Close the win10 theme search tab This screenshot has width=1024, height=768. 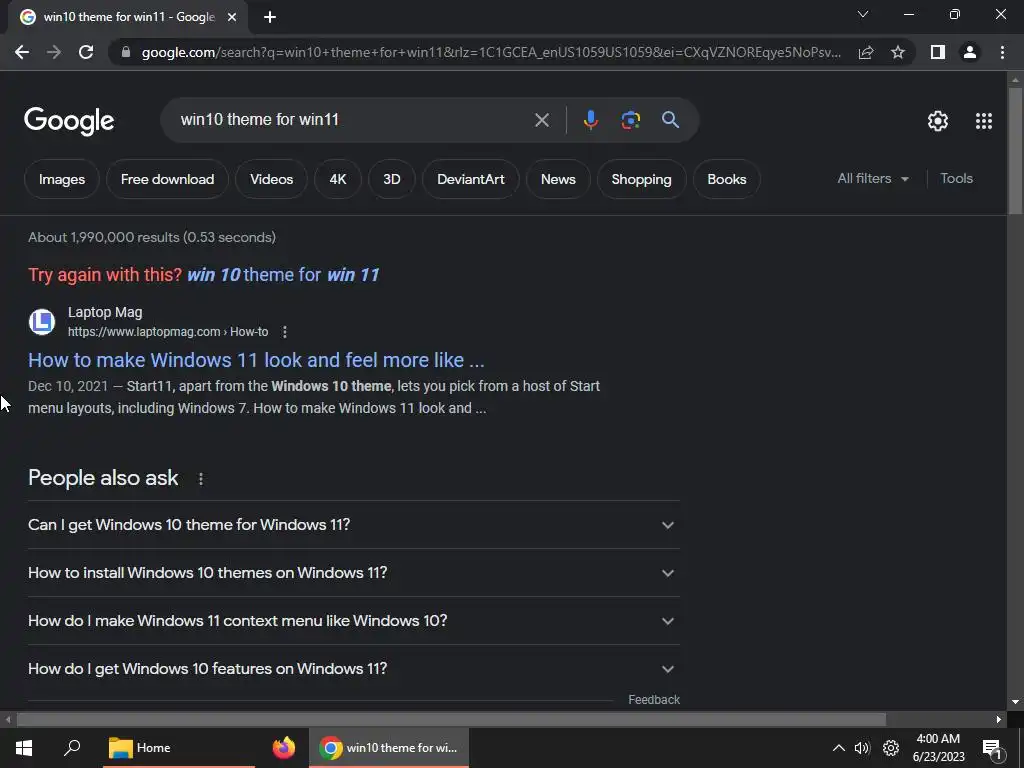[232, 17]
